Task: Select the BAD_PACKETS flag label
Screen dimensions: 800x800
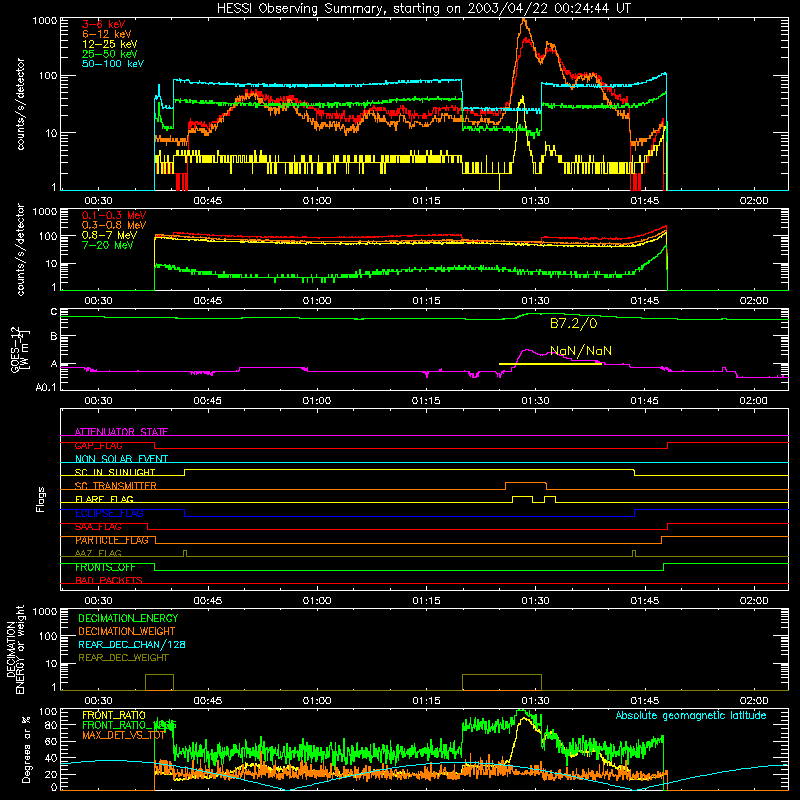Action: (109, 580)
